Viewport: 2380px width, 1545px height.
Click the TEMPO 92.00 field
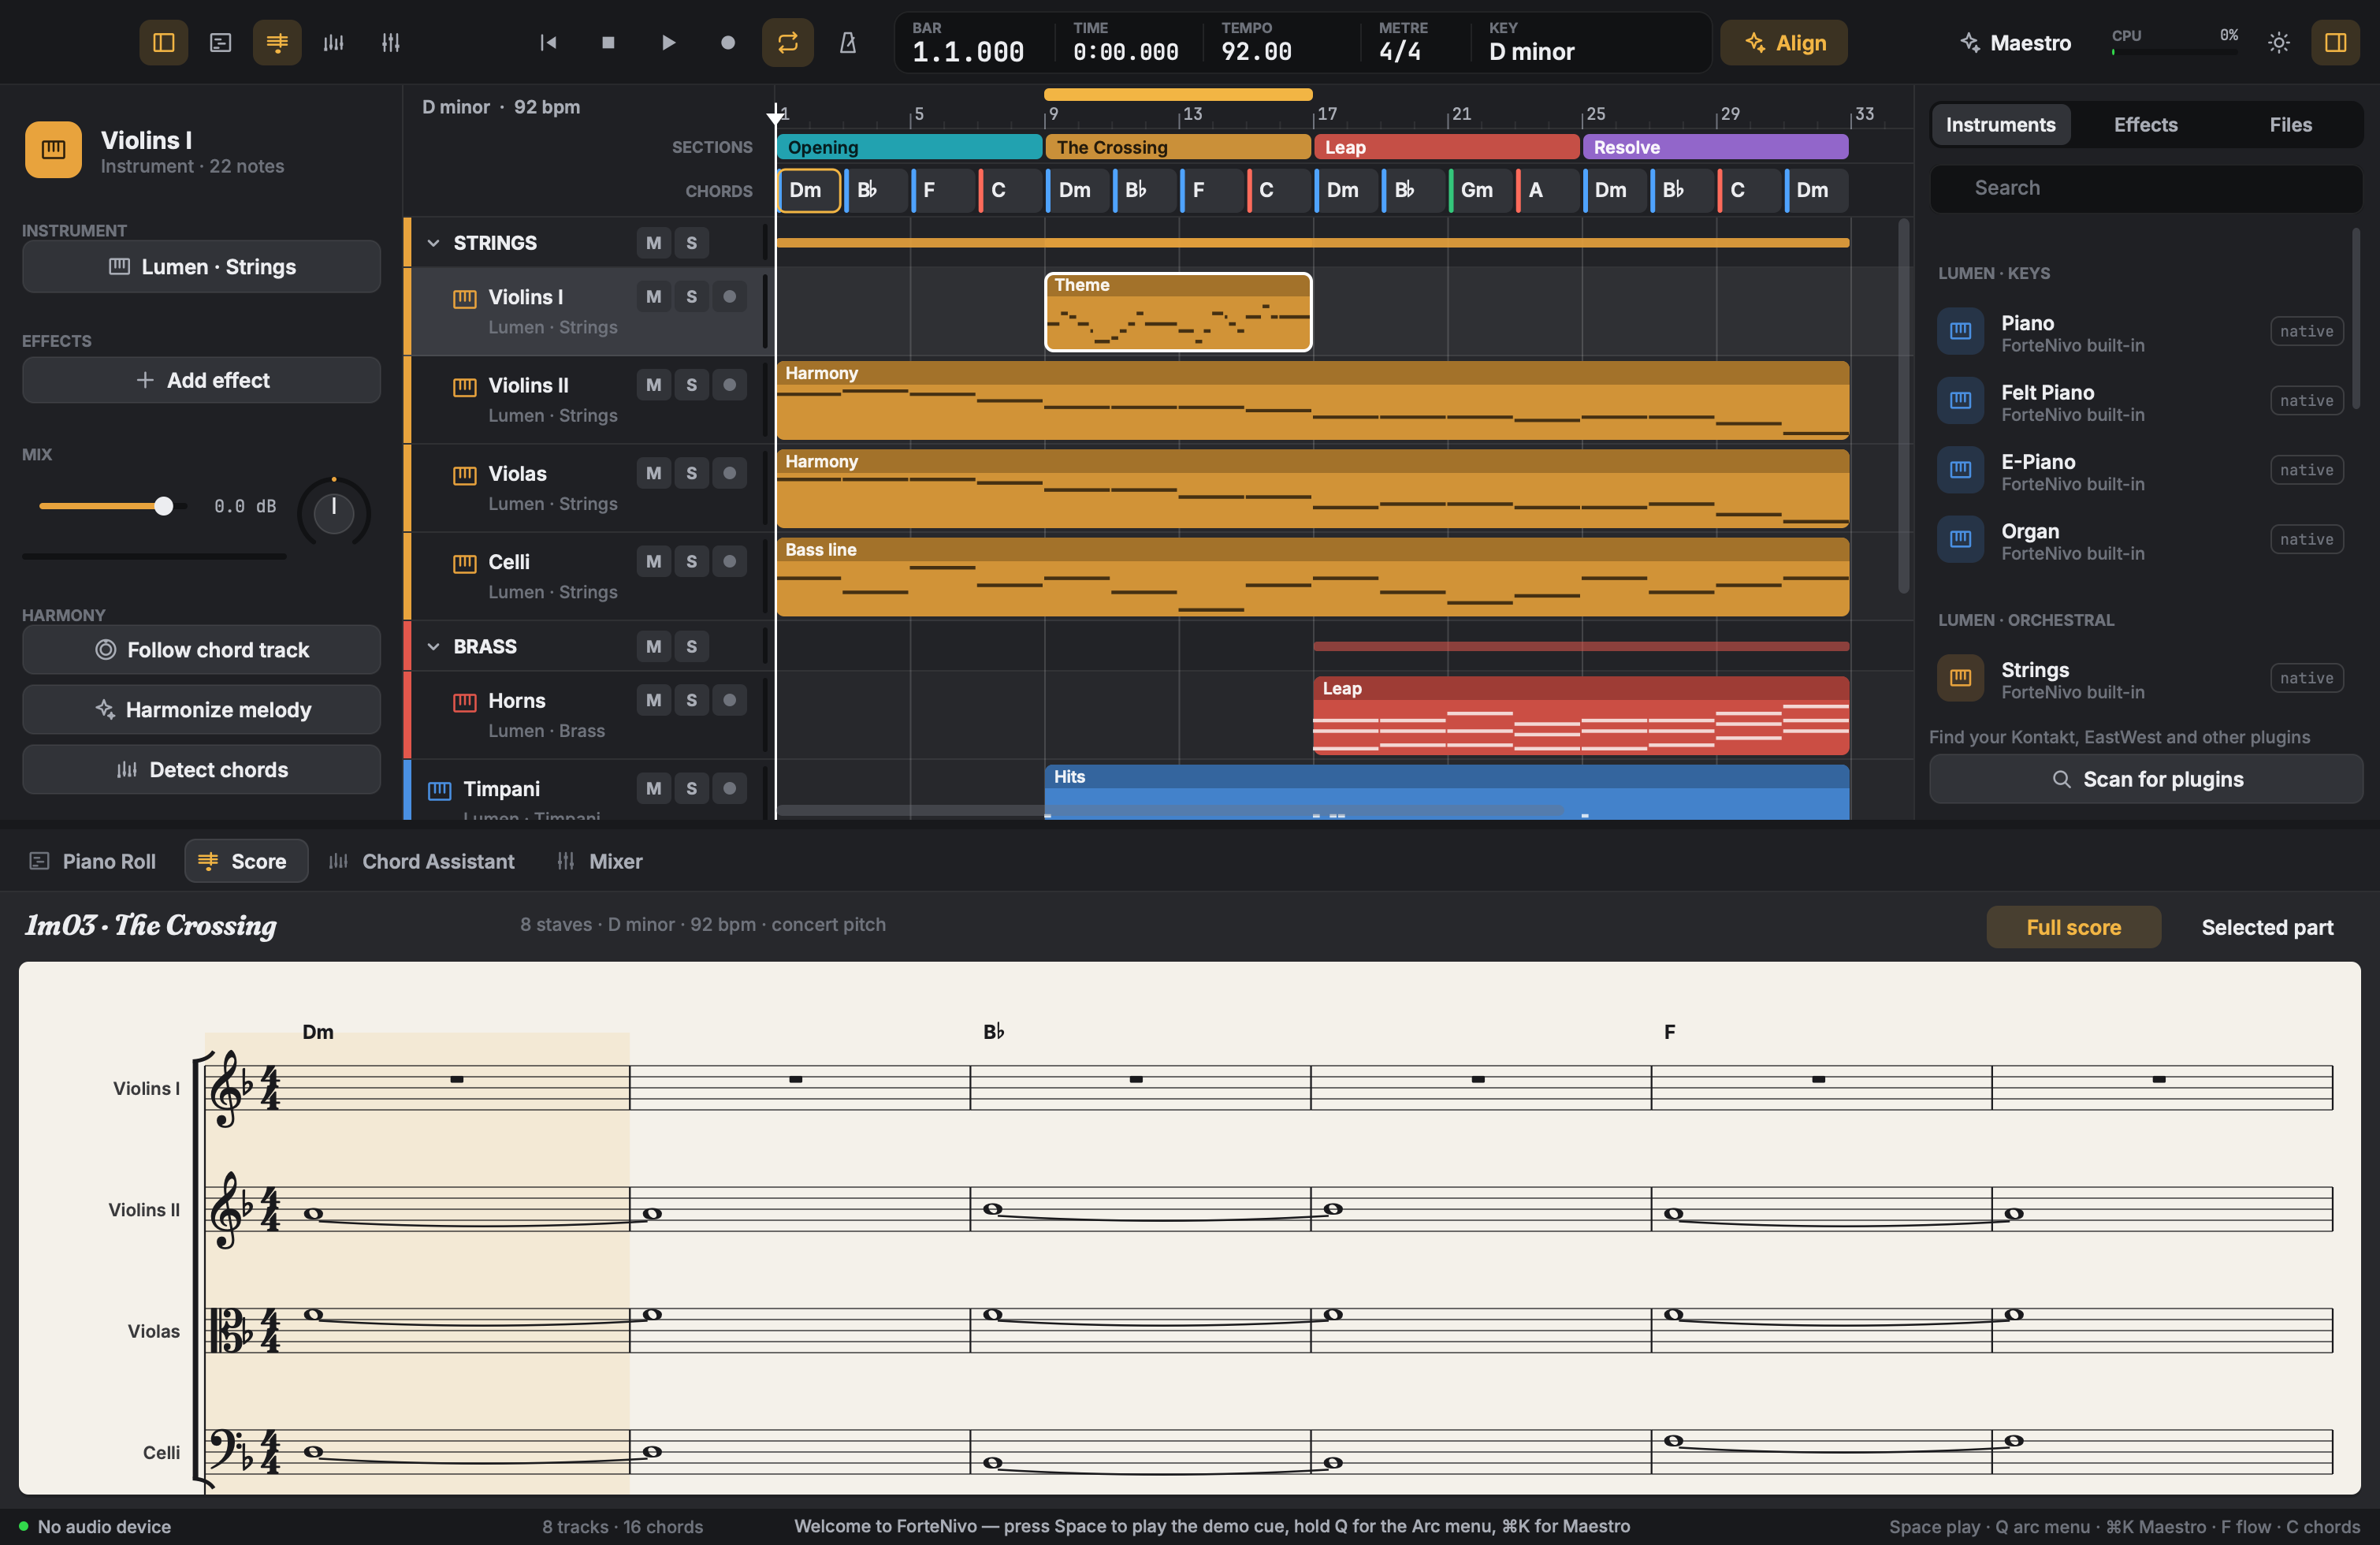(1256, 42)
